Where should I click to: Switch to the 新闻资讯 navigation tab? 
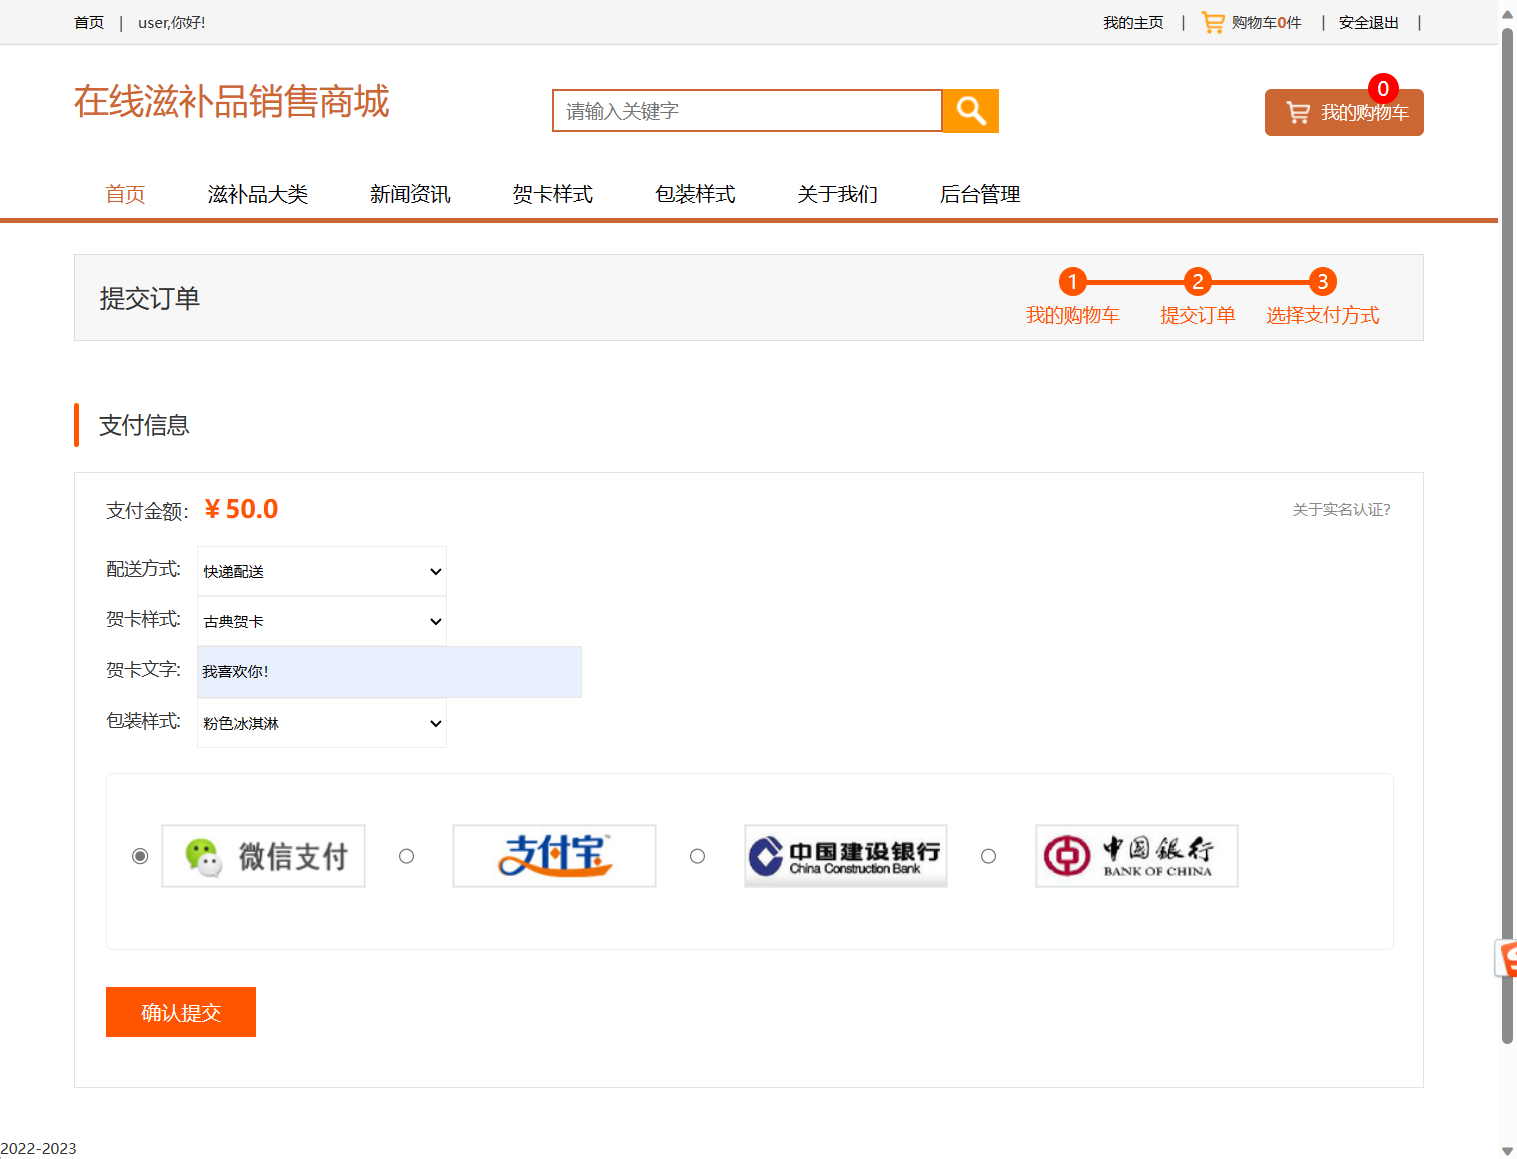point(409,194)
